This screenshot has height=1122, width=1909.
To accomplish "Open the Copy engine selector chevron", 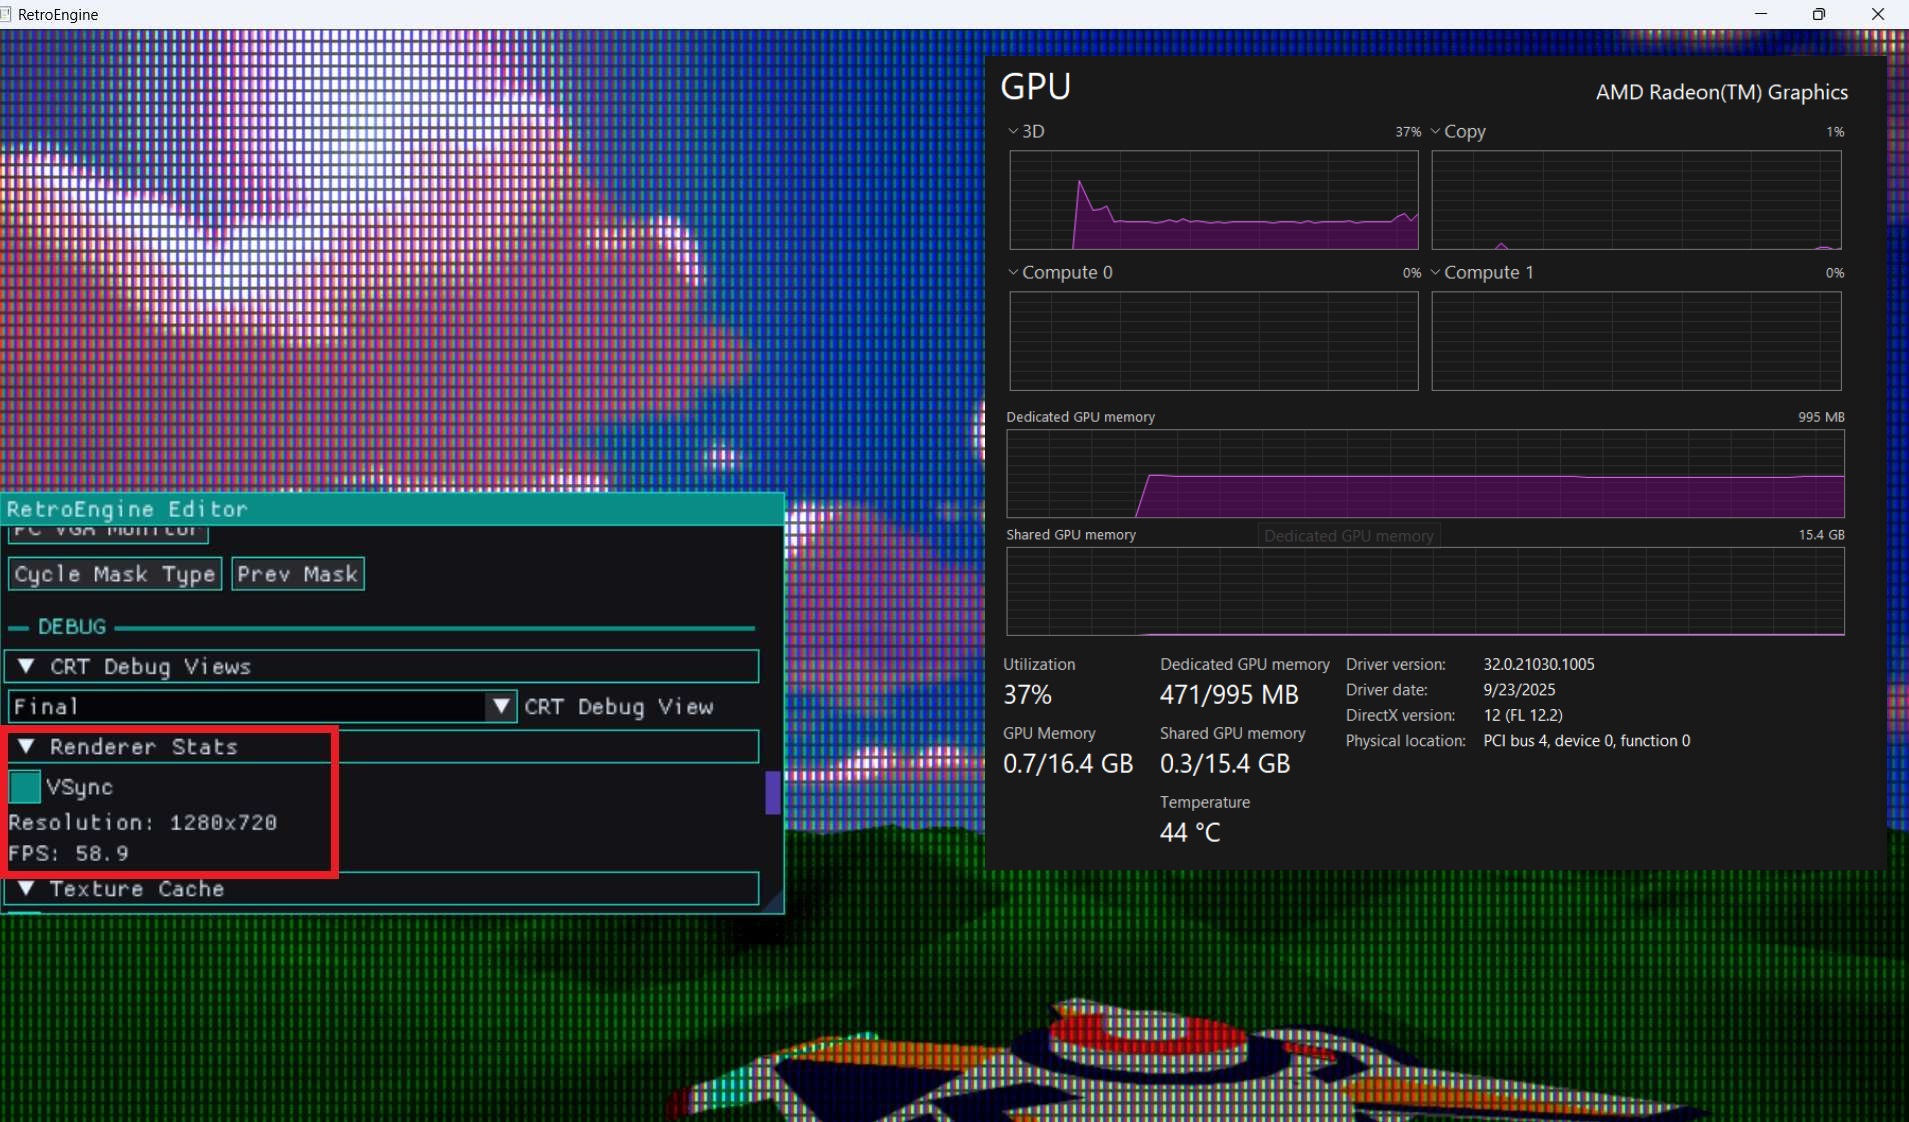I will point(1436,131).
